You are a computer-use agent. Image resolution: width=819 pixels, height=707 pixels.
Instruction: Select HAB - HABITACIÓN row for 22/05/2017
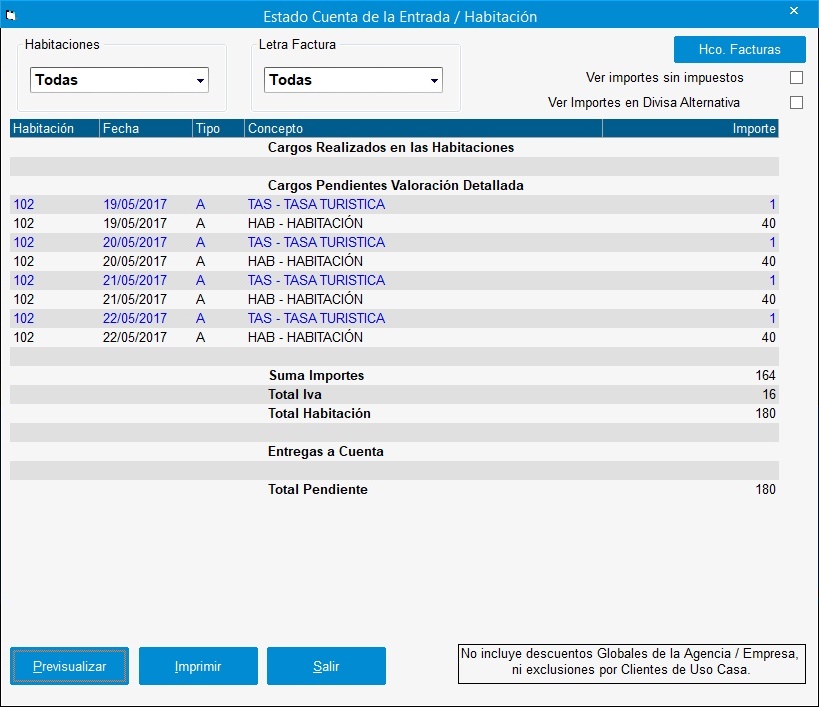tap(394, 337)
